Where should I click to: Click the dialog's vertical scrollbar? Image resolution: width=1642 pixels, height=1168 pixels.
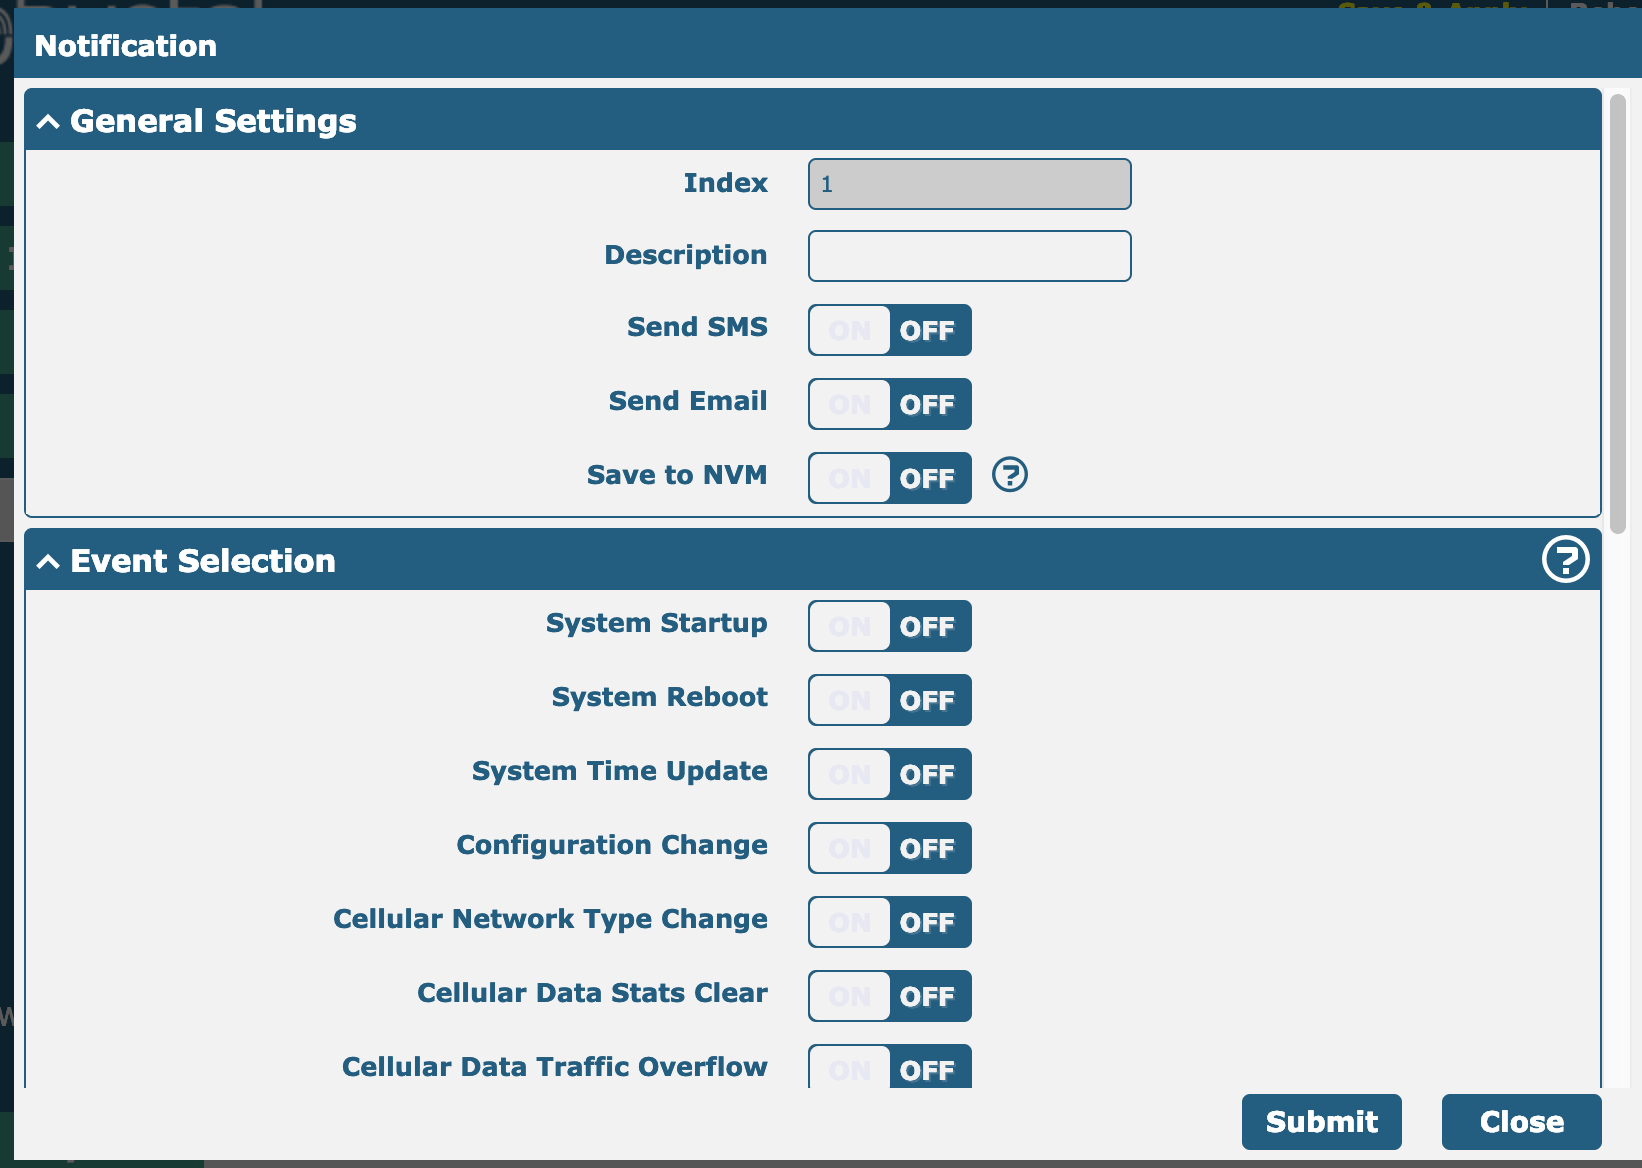point(1618,313)
